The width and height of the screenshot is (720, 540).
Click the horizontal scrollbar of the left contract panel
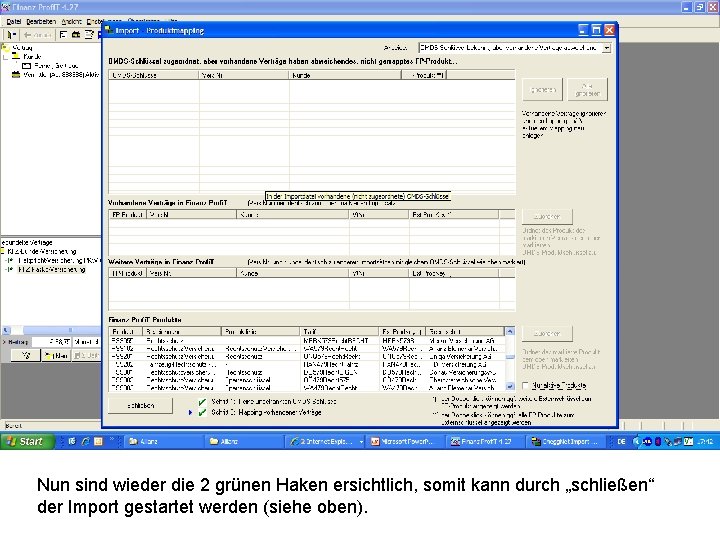point(51,330)
